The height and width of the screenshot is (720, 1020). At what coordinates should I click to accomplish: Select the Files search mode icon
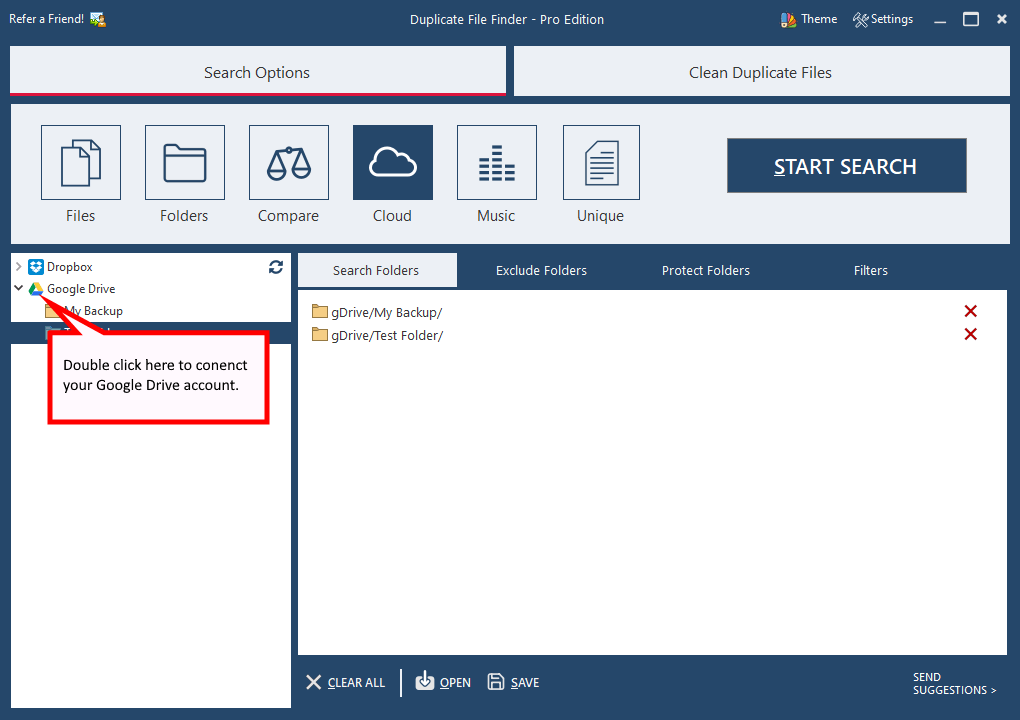[x=81, y=163]
